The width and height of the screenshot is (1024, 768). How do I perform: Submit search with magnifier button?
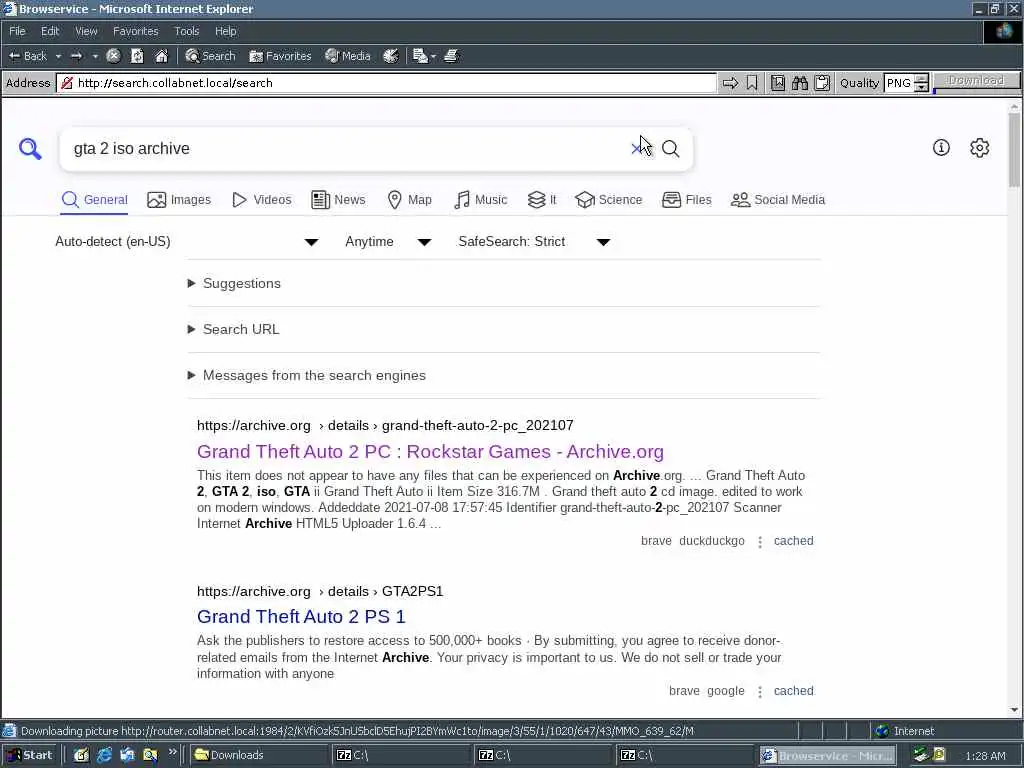671,149
